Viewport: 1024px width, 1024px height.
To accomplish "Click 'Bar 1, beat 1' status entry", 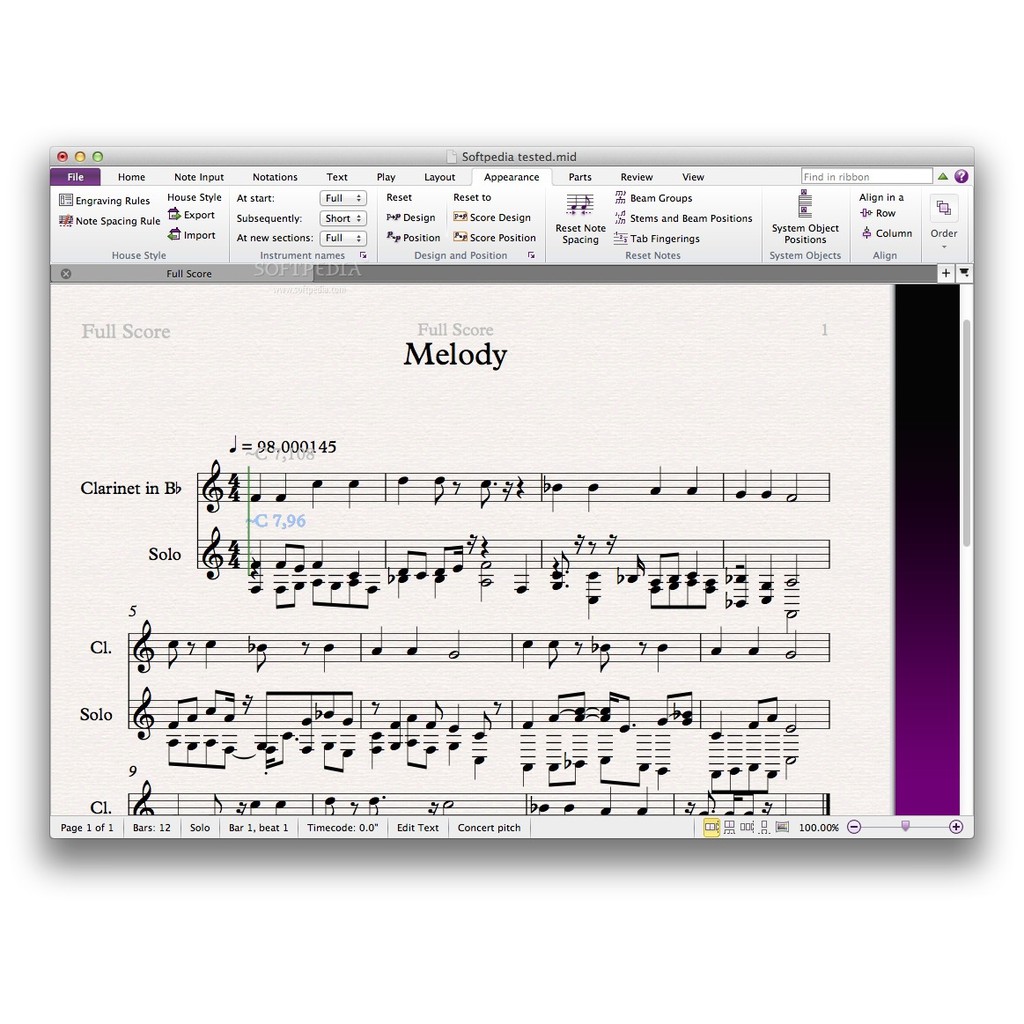I will point(259,827).
